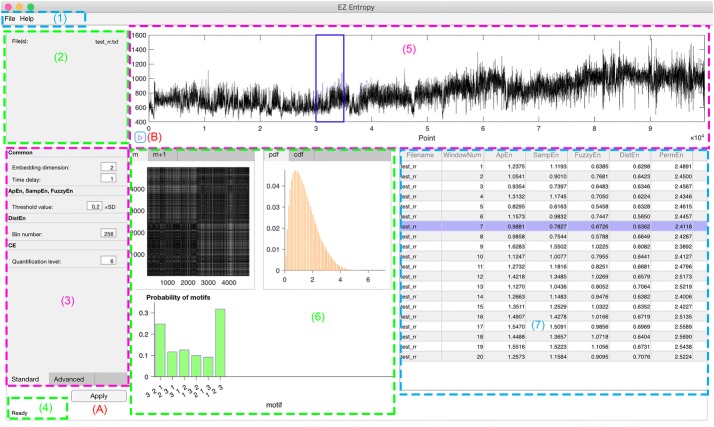
Task: Click the FuzzyEn column header
Action: [587, 155]
